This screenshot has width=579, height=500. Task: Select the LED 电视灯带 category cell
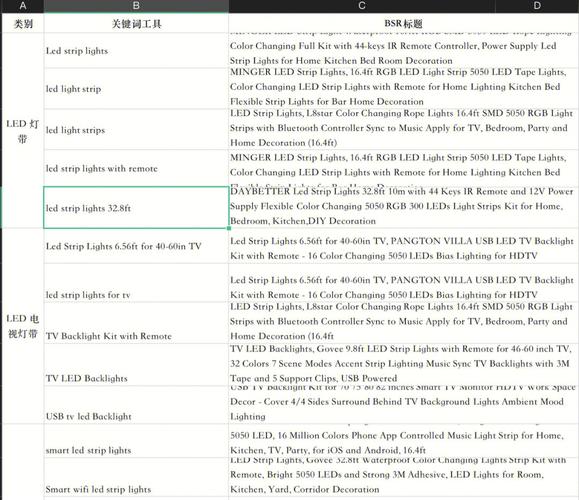[x=23, y=326]
